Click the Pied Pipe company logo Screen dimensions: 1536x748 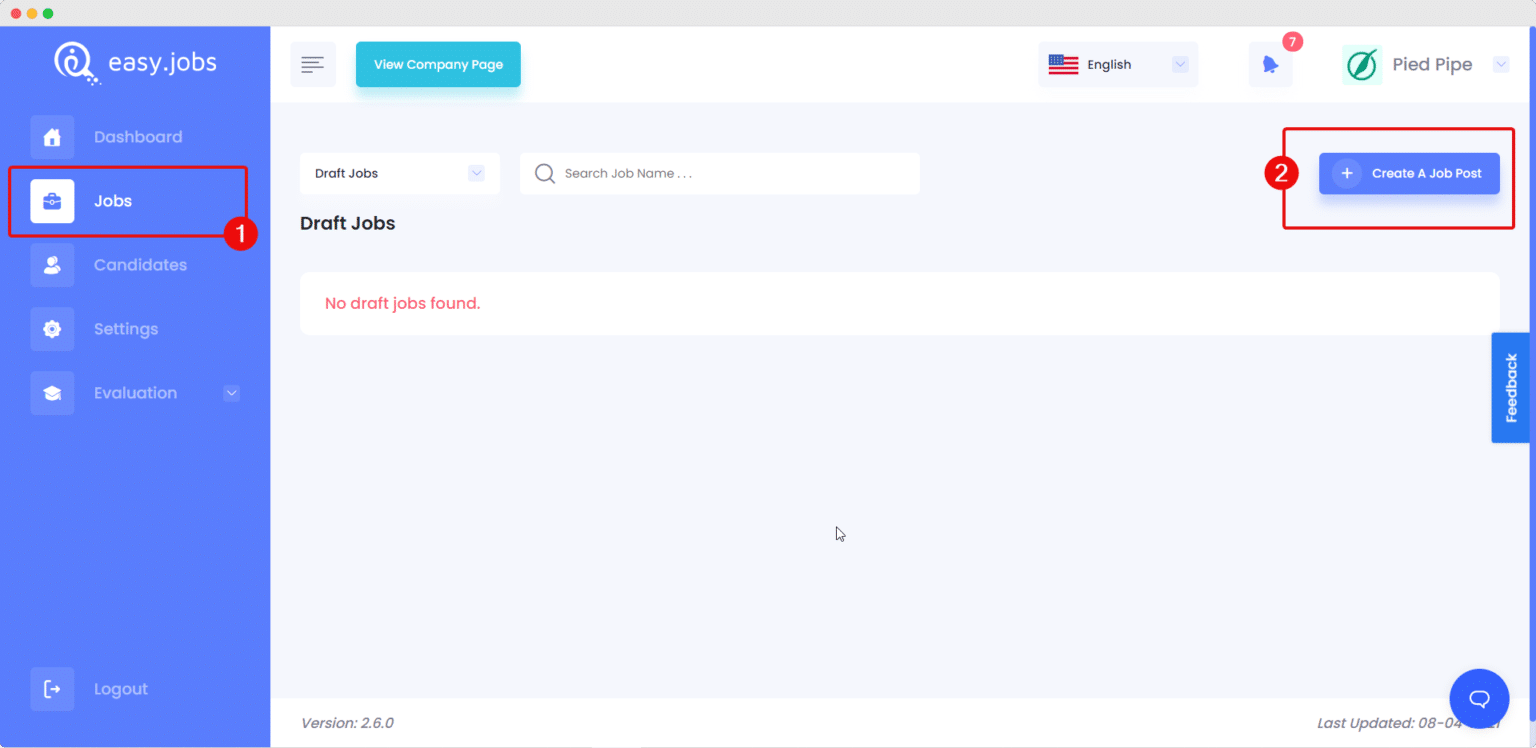pos(1361,65)
